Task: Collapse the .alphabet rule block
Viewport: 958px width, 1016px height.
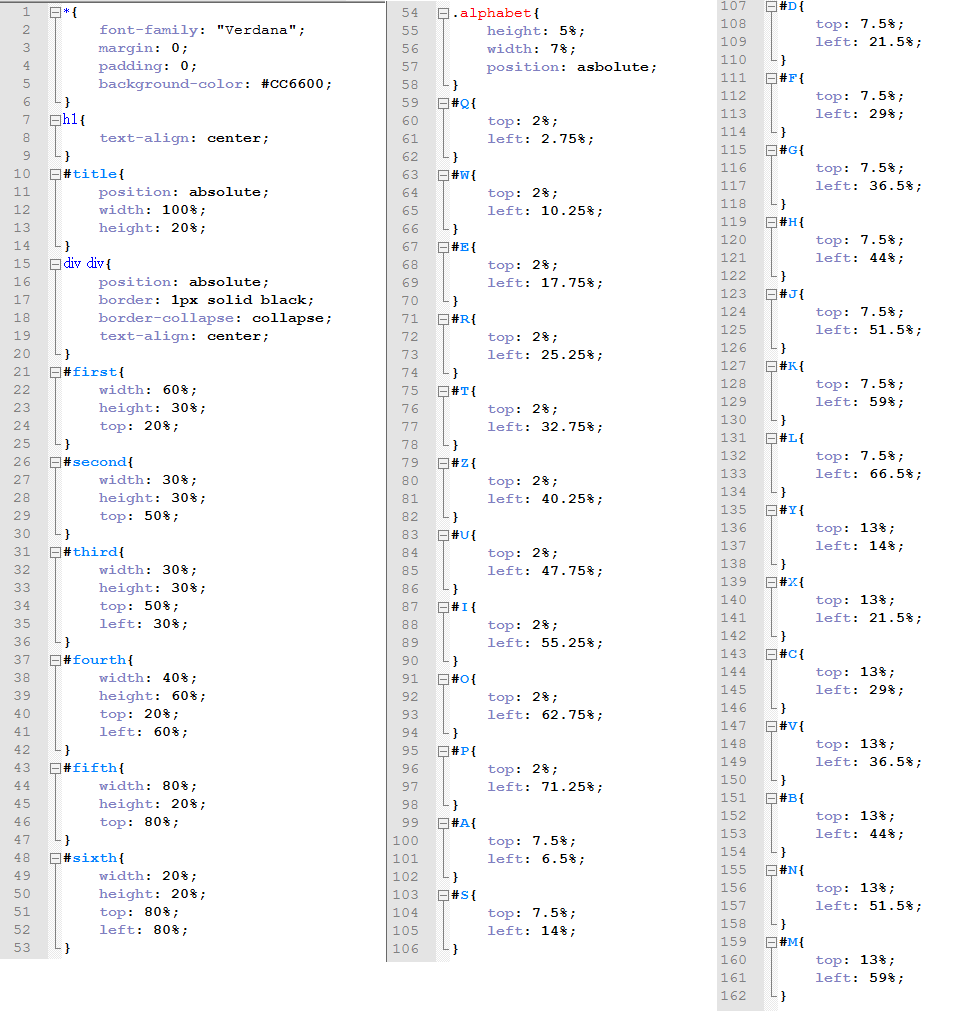Action: 443,13
